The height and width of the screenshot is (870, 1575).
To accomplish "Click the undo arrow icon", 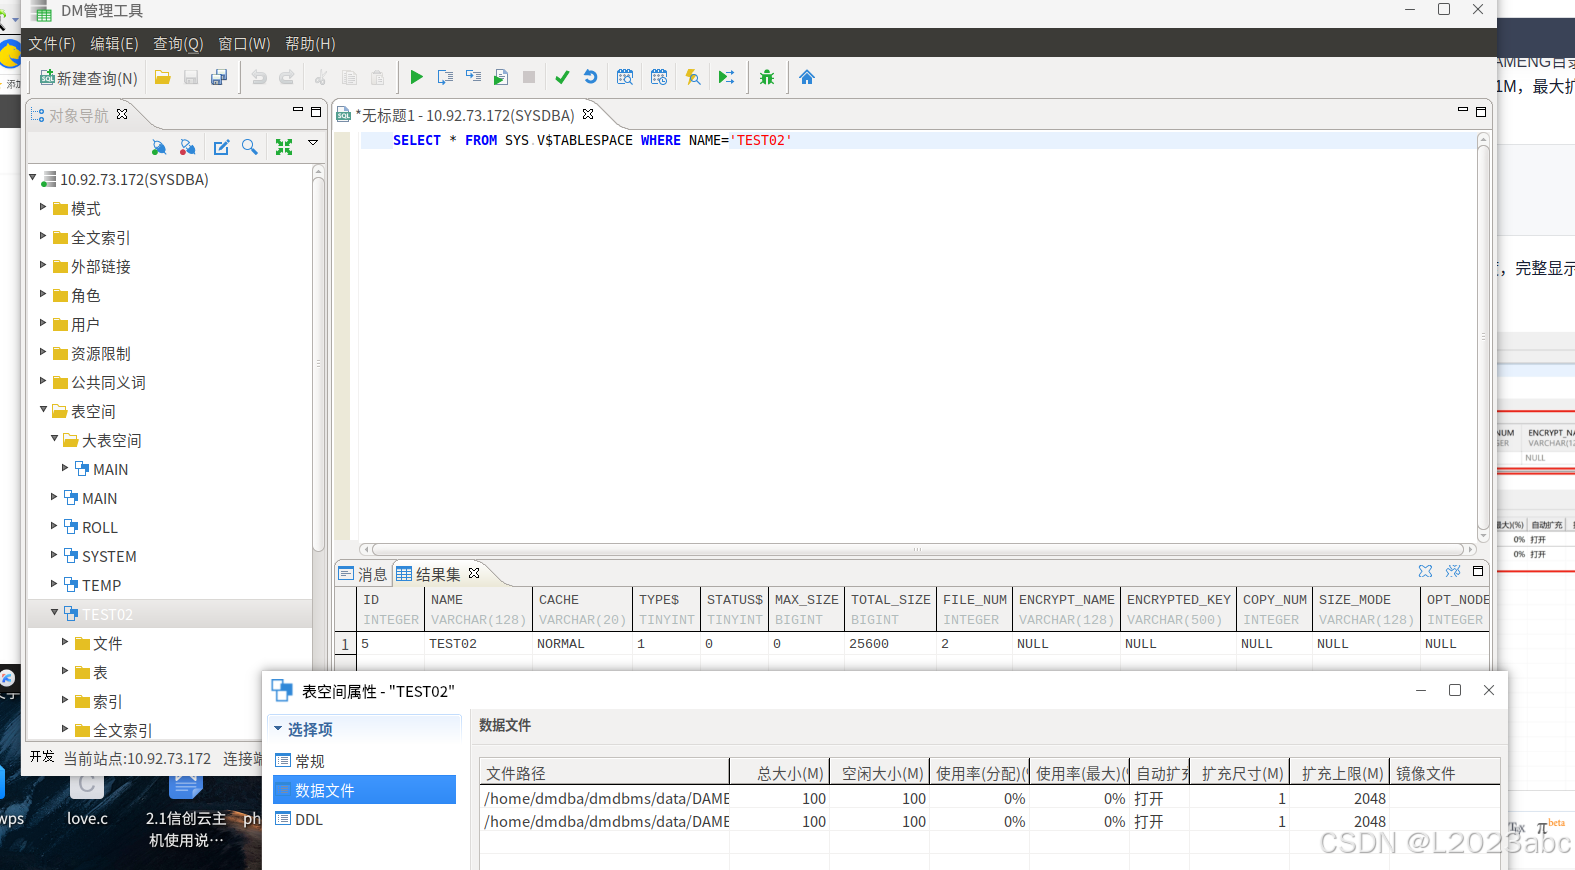I will pos(259,77).
